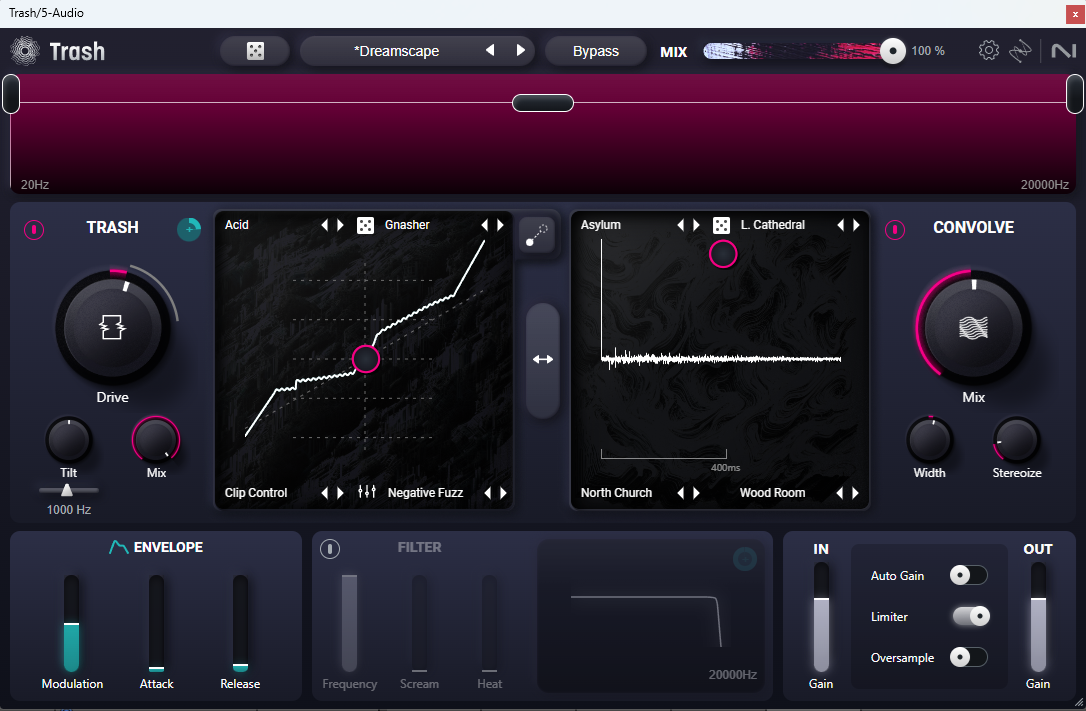1086x711 pixels.
Task: Click the Trash module Mix knob
Action: tap(156, 440)
